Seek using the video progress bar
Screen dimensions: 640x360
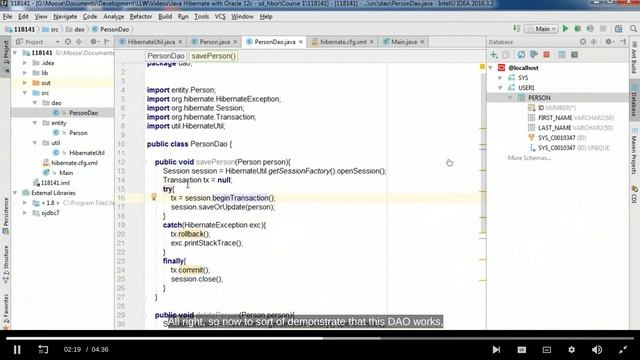(320, 338)
